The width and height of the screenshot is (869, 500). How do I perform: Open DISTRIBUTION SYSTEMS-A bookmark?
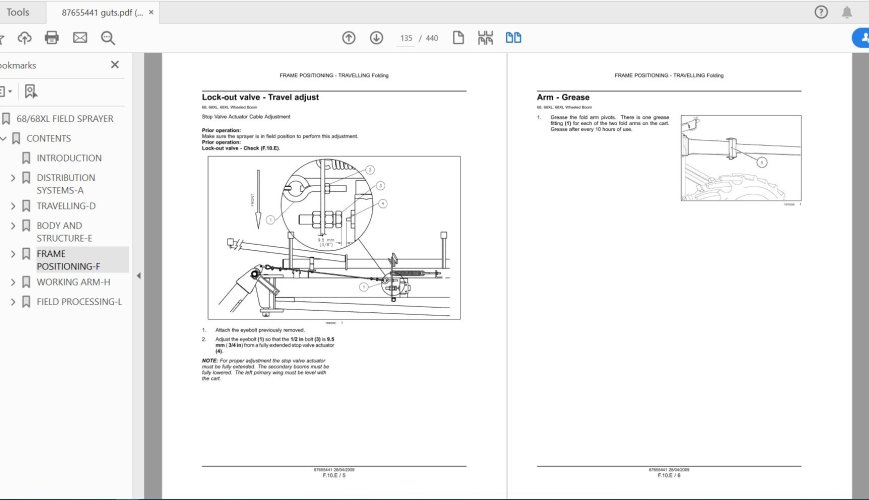66,184
